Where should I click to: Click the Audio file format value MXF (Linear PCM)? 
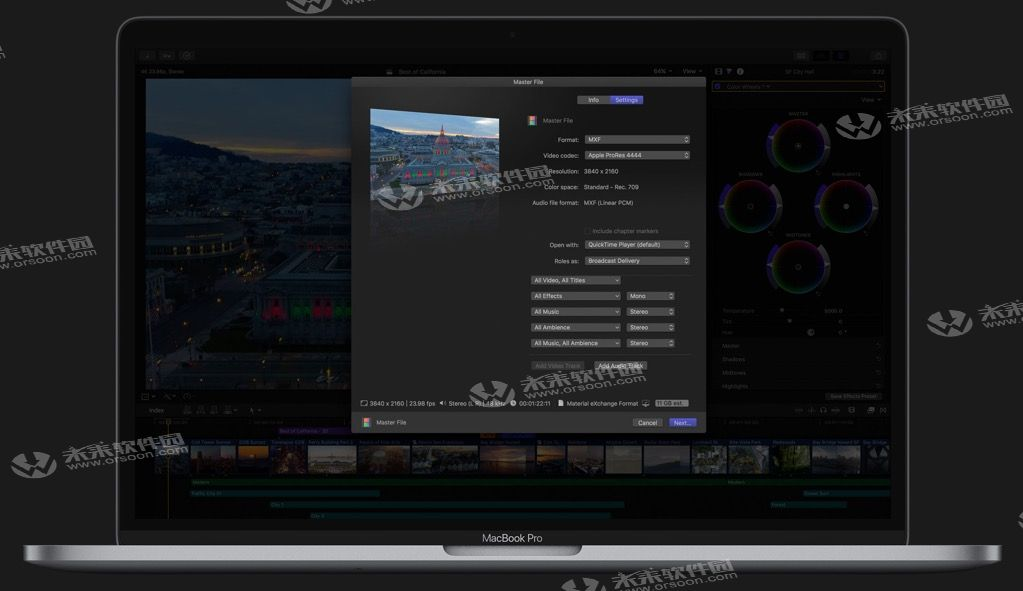click(x=609, y=203)
